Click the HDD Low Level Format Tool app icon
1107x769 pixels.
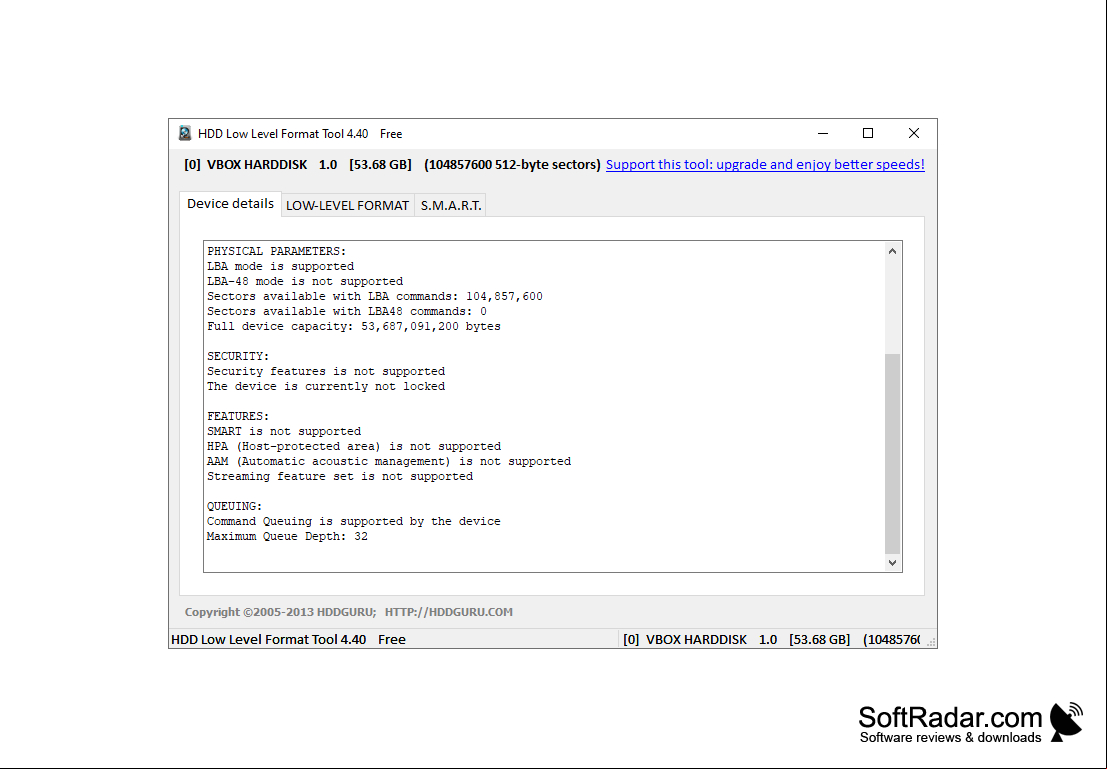click(185, 133)
